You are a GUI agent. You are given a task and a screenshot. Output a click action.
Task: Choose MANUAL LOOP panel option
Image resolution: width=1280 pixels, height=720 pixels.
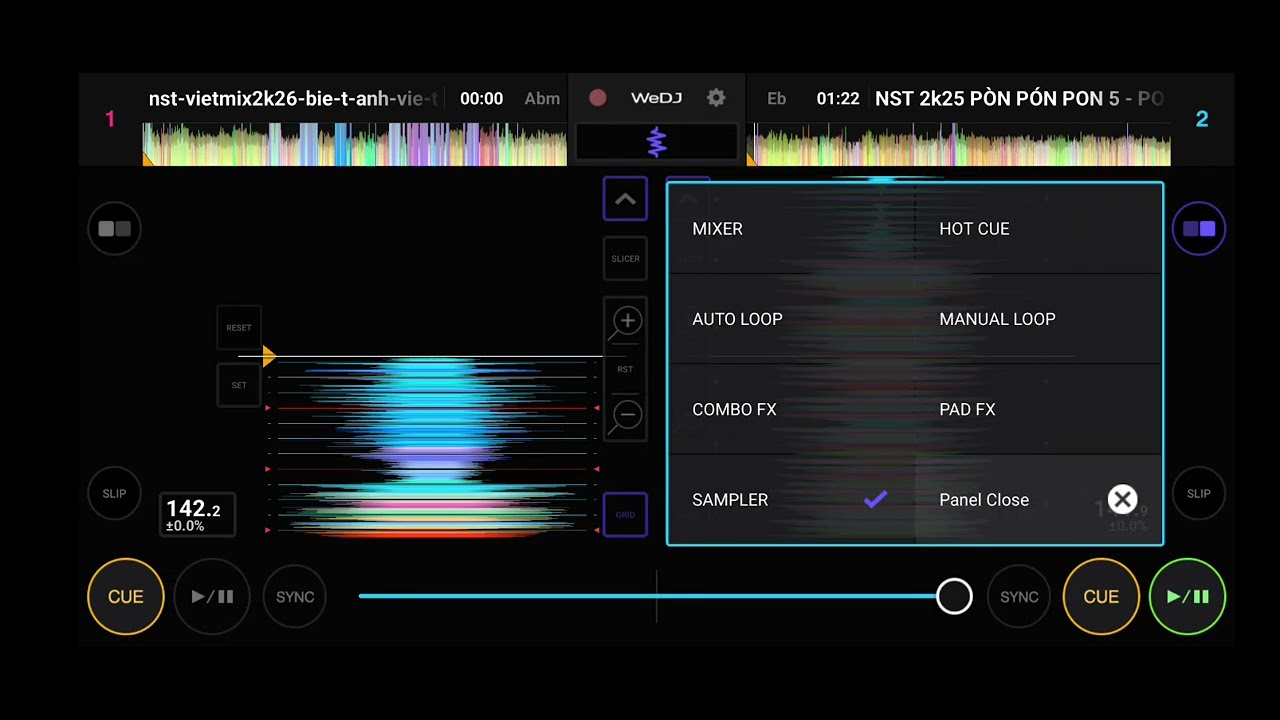(x=1039, y=319)
